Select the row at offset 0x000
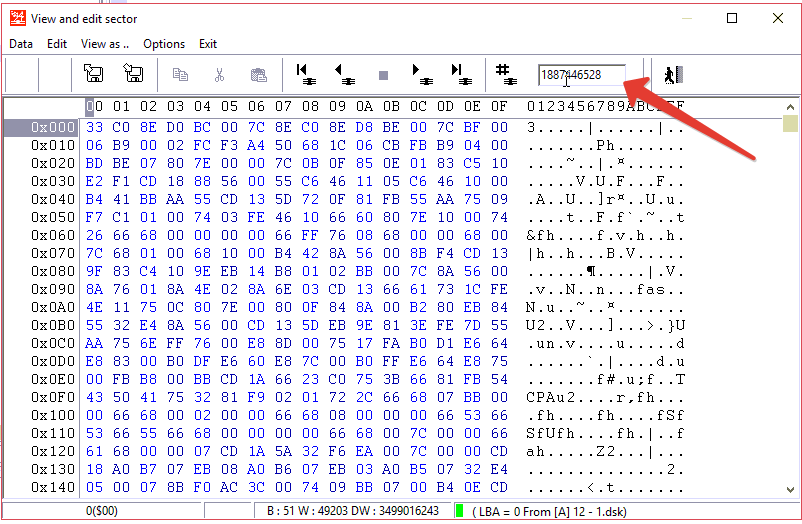This screenshot has height=524, width=802. click(40, 127)
